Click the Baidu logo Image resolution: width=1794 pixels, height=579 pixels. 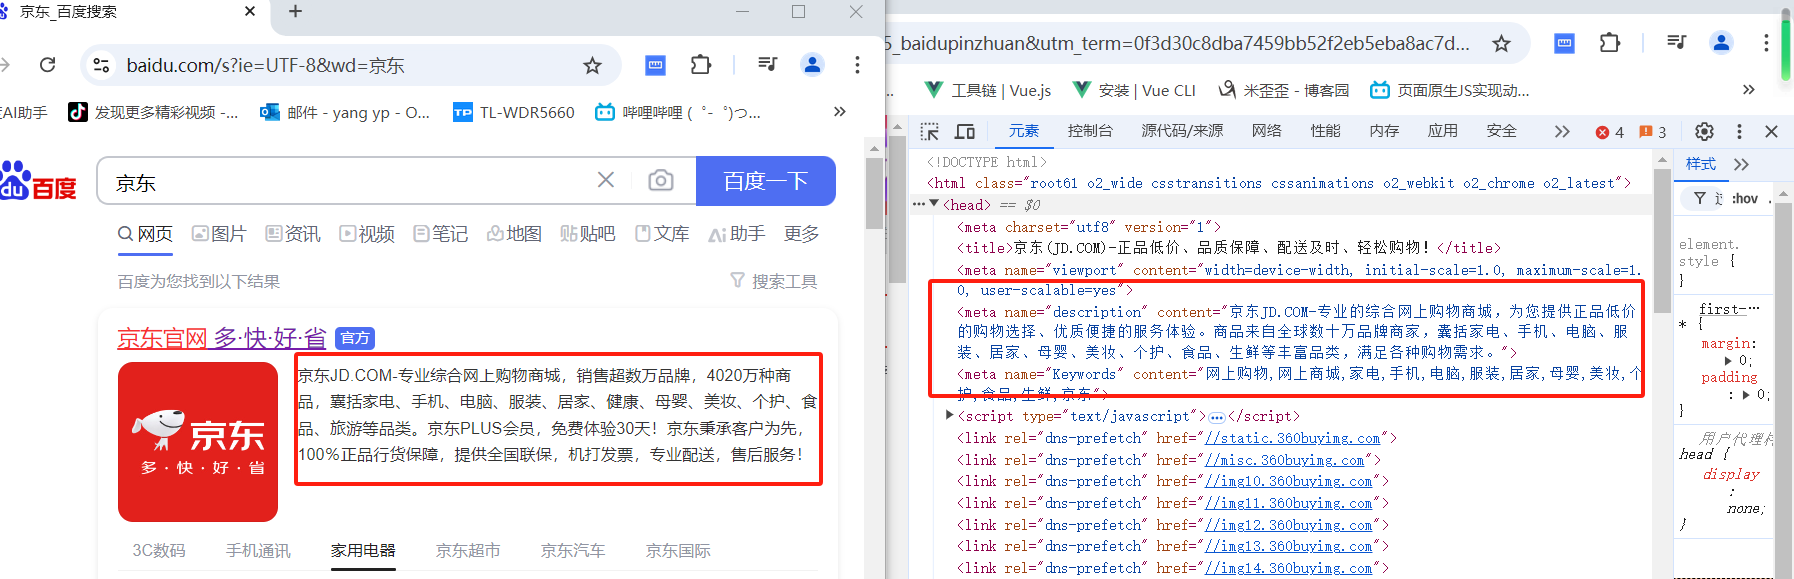pyautogui.click(x=39, y=181)
